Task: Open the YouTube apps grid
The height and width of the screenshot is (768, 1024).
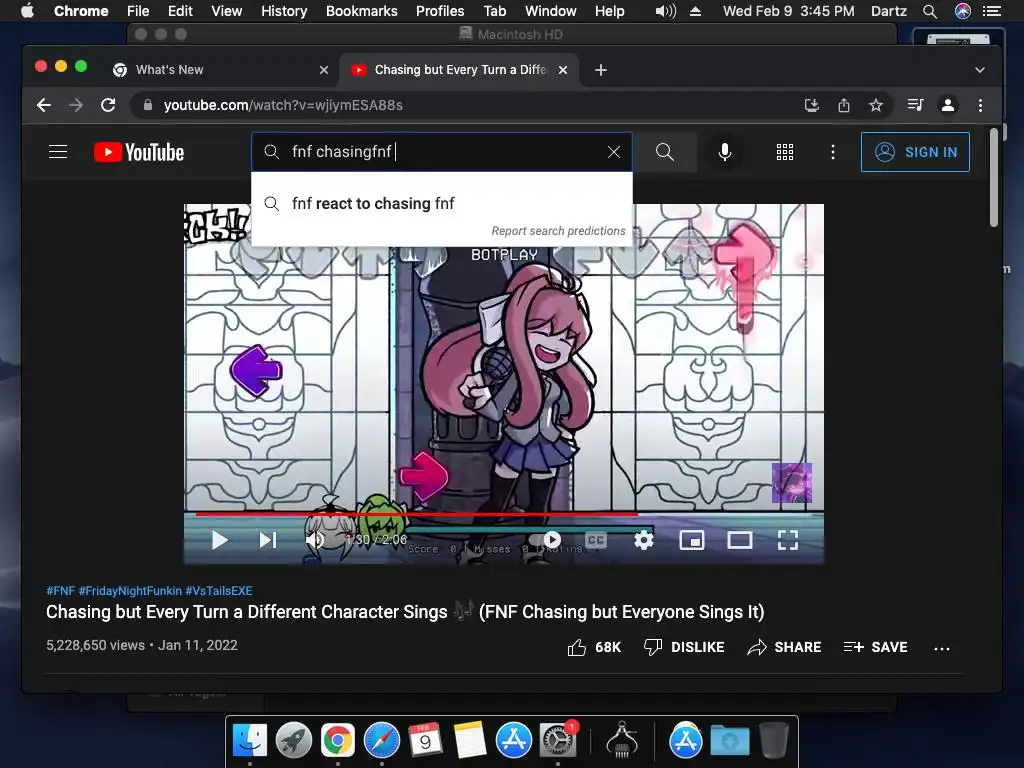Action: pos(784,152)
